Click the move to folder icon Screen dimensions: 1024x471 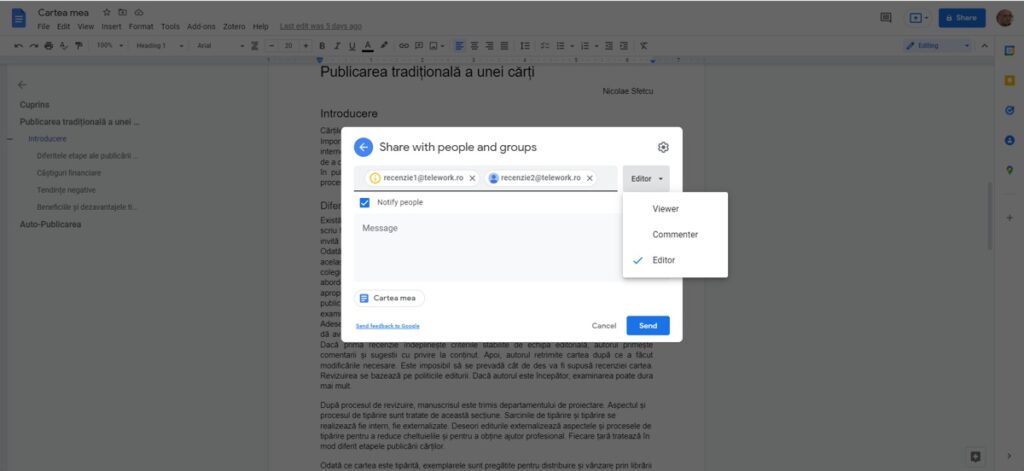[x=123, y=12]
